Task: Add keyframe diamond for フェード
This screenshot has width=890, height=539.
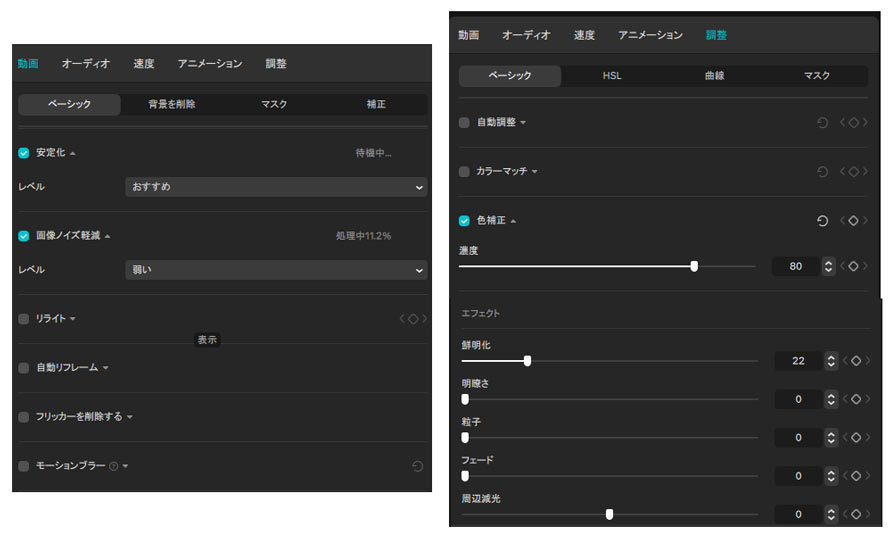Action: 856,476
